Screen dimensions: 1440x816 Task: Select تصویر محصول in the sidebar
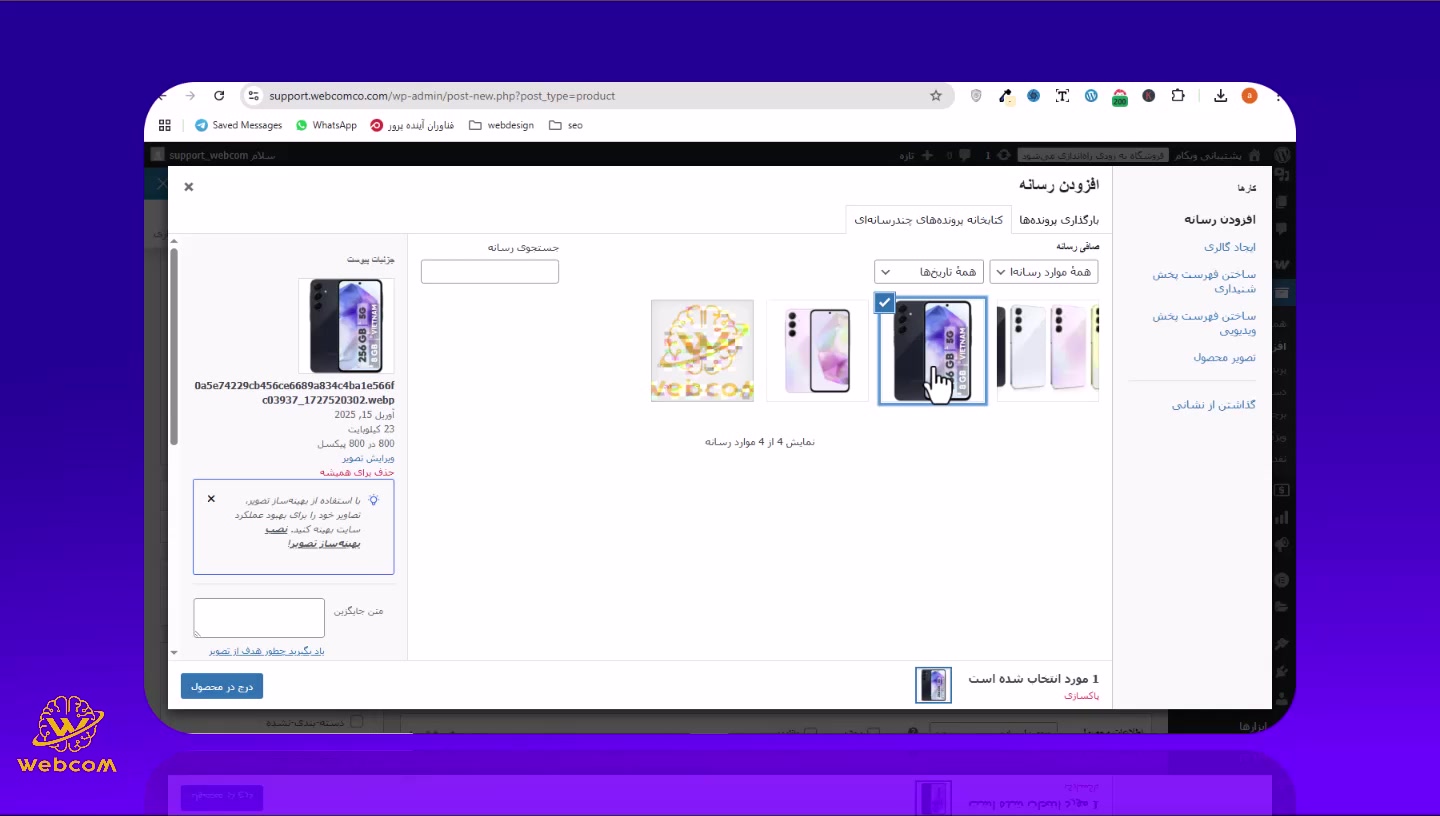tap(1224, 357)
